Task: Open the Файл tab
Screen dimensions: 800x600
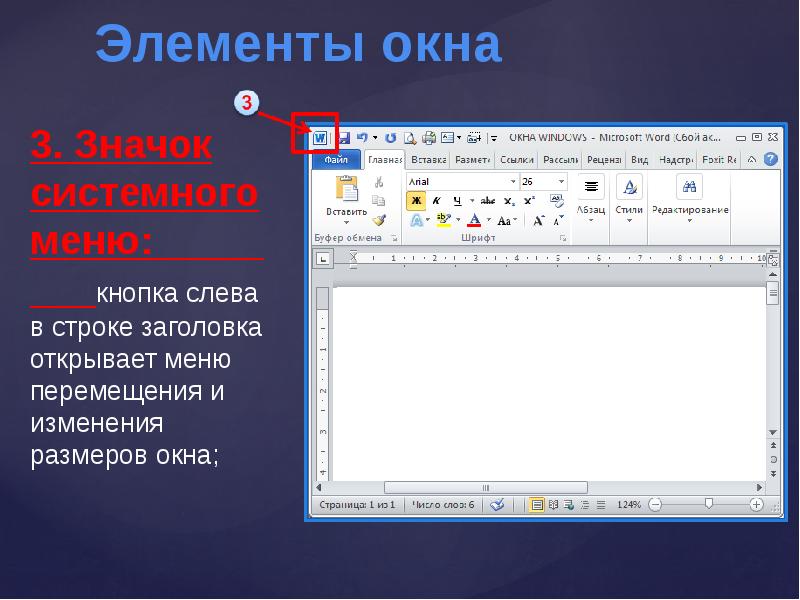Action: tap(336, 160)
